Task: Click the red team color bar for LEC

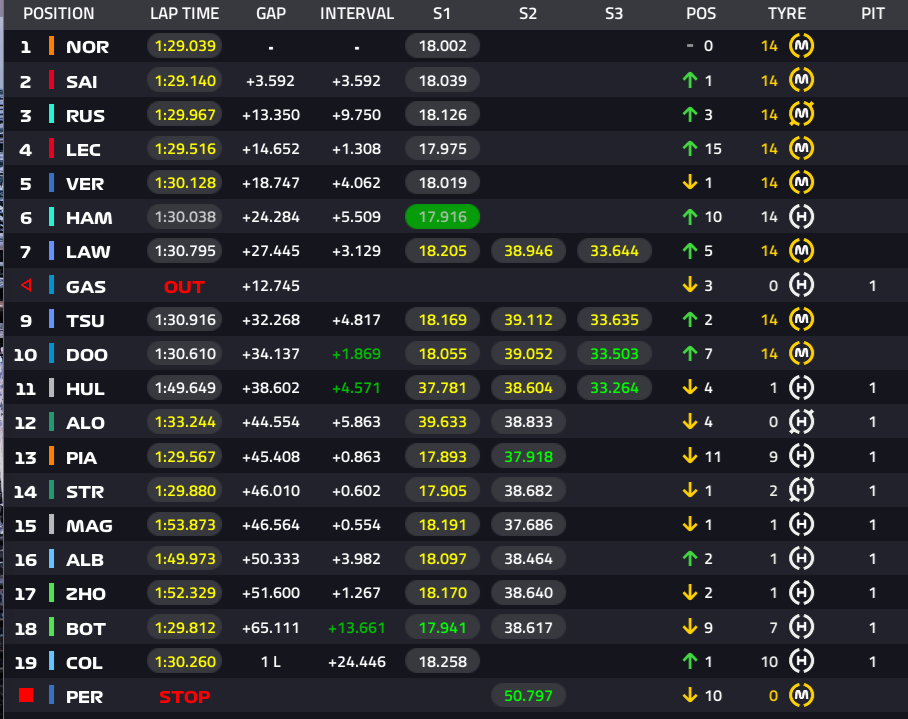Action: point(52,148)
